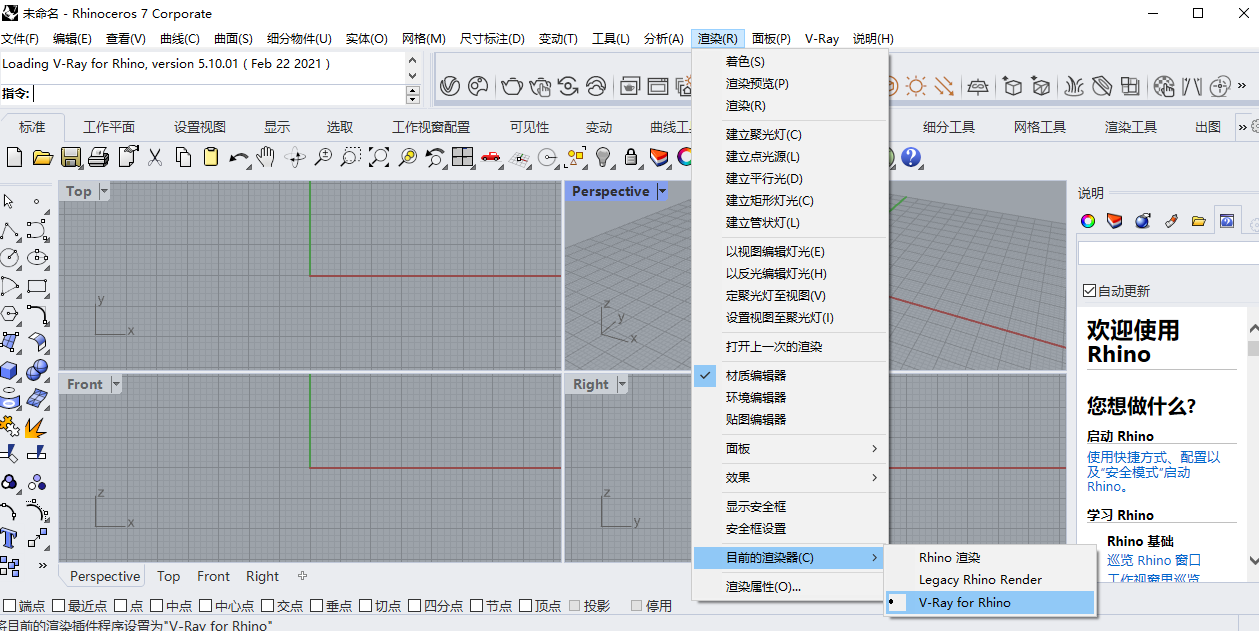The image size is (1259, 631).
Task: Switch to the 渲染工具 tab
Action: [x=1130, y=127]
